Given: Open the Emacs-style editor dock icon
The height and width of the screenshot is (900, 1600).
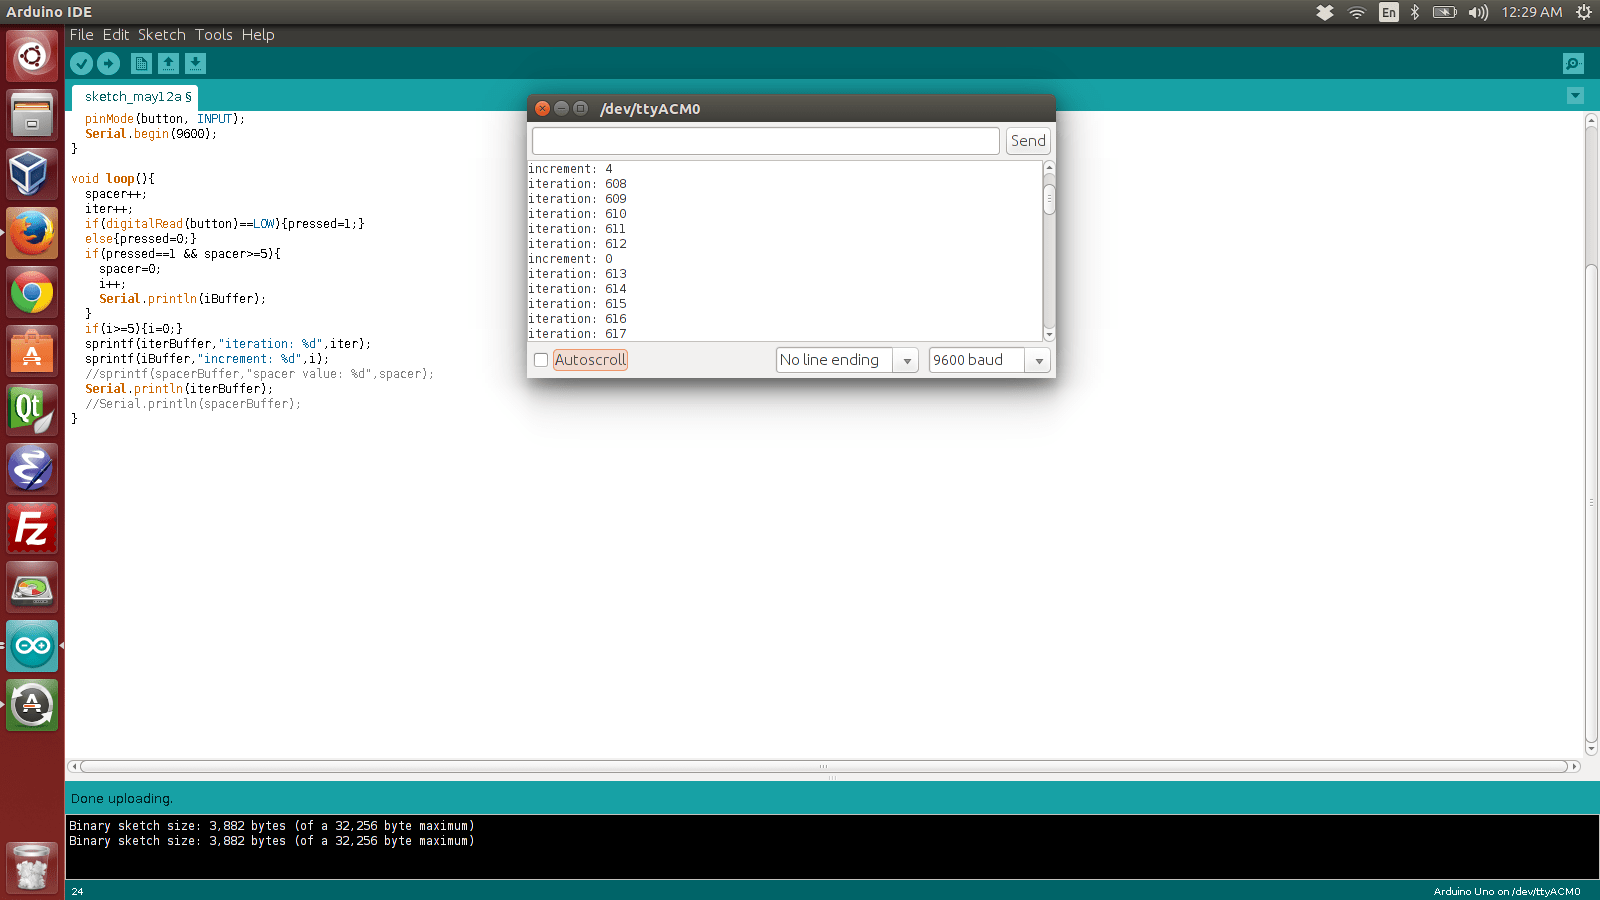Looking at the screenshot, I should point(32,469).
